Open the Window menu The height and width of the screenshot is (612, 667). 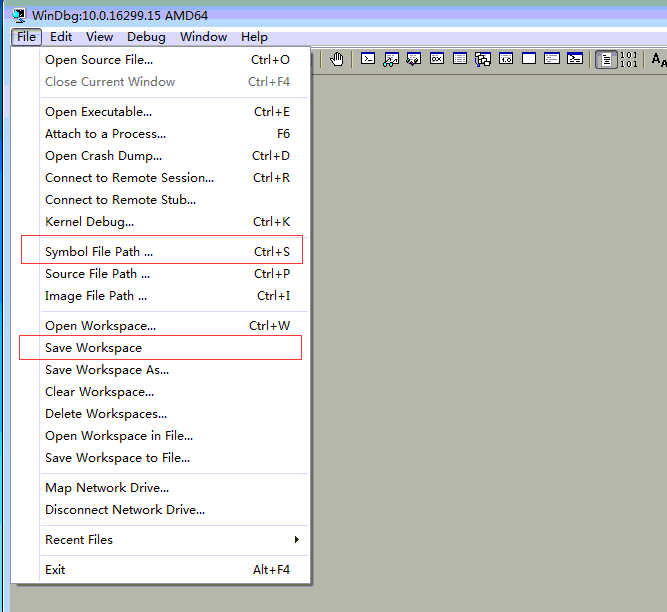[203, 37]
